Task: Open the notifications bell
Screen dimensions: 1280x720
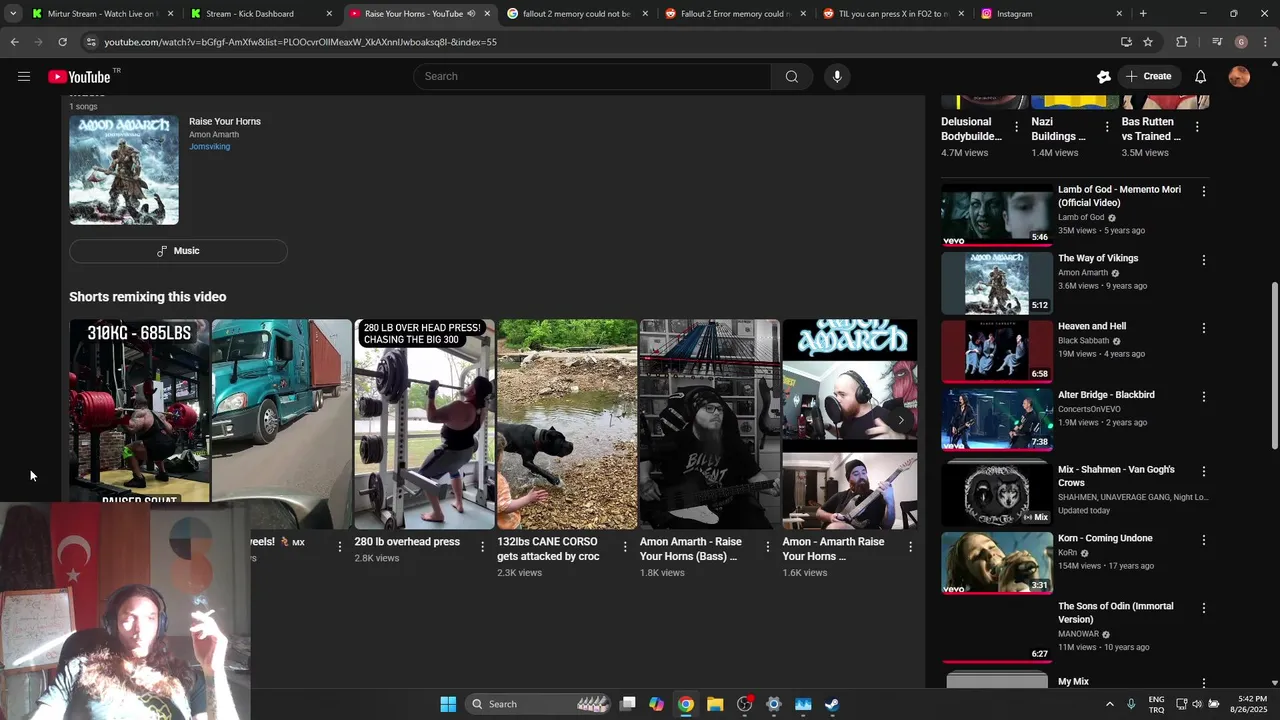Action: pos(1200,76)
